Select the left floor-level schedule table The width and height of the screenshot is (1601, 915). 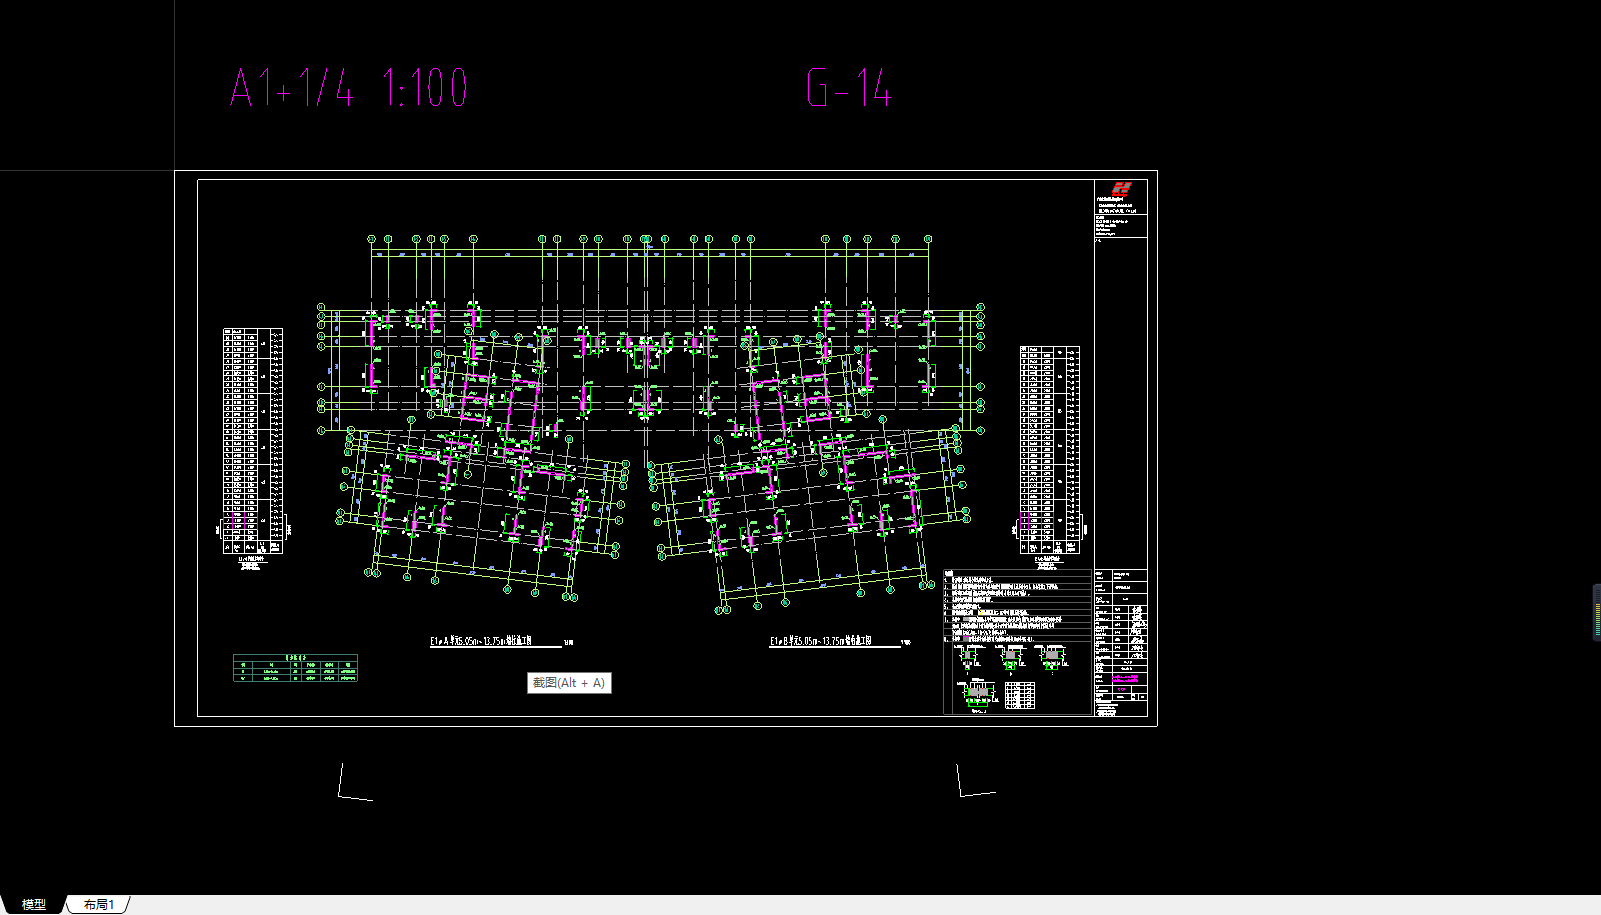pyautogui.click(x=253, y=440)
